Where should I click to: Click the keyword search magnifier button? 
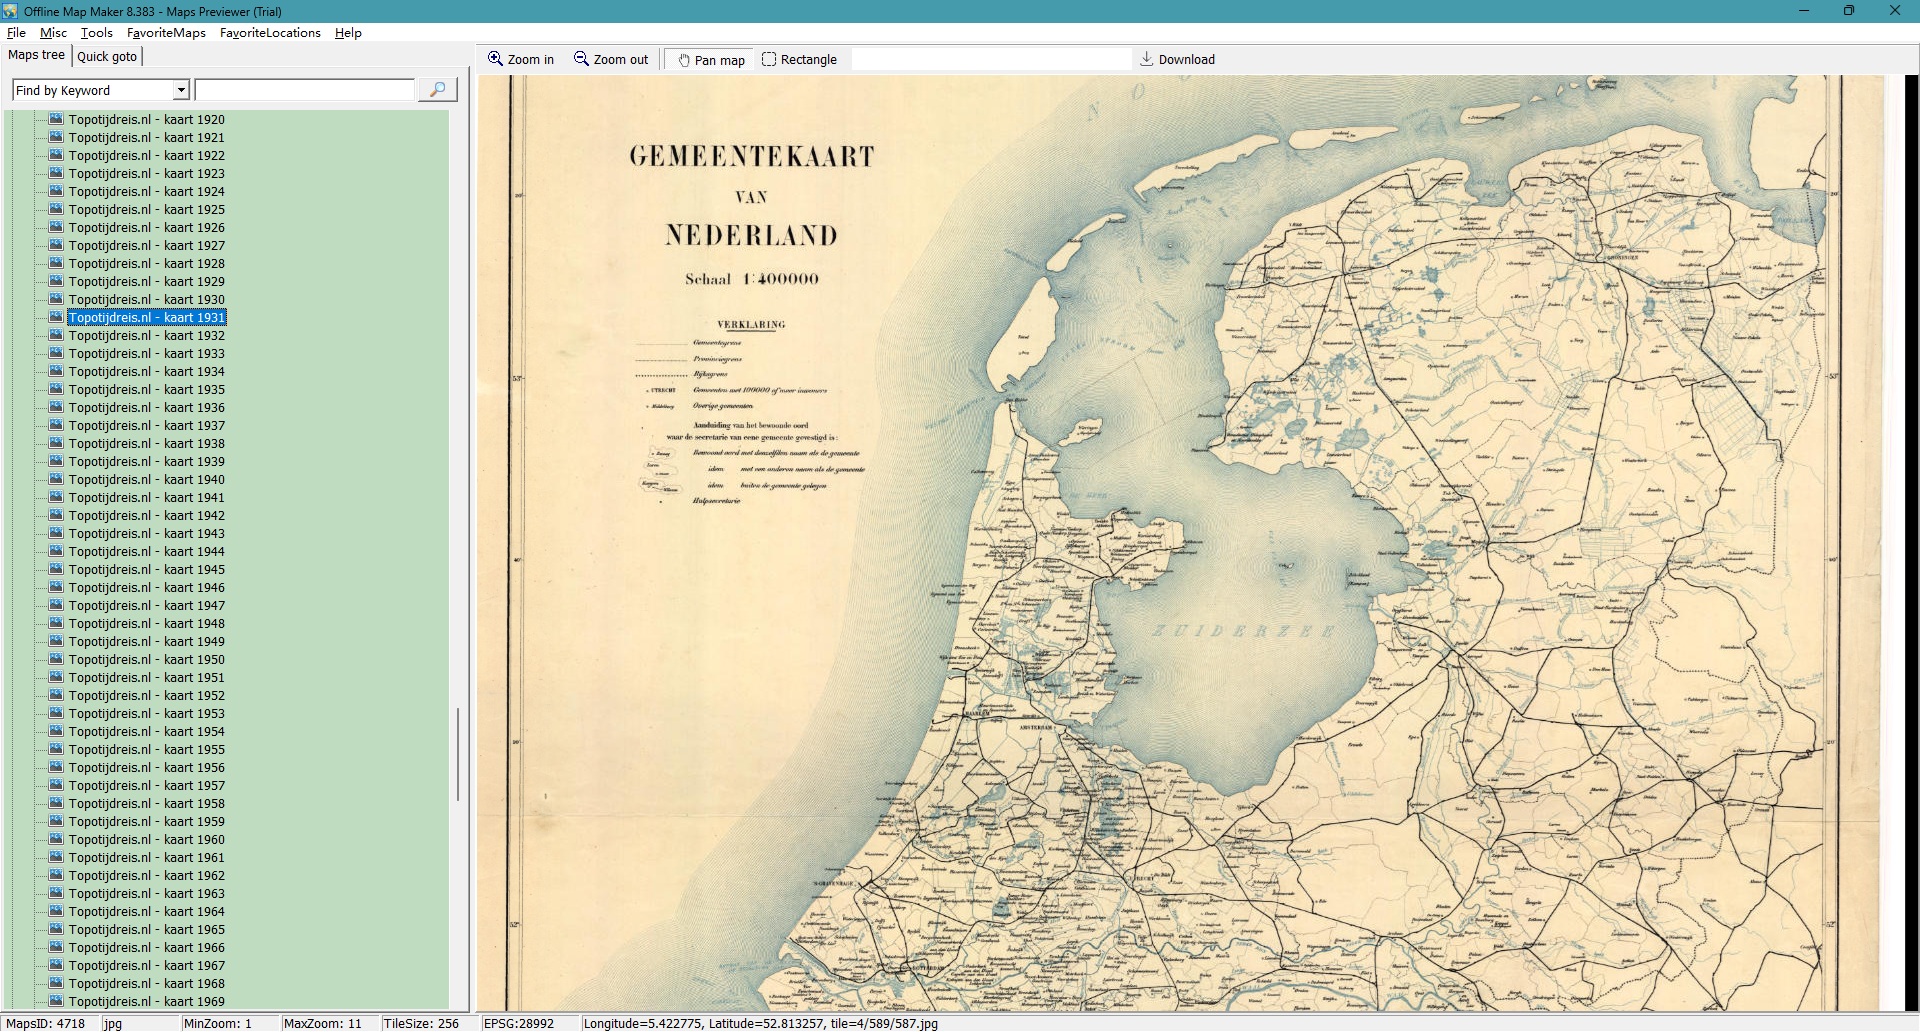click(x=437, y=90)
